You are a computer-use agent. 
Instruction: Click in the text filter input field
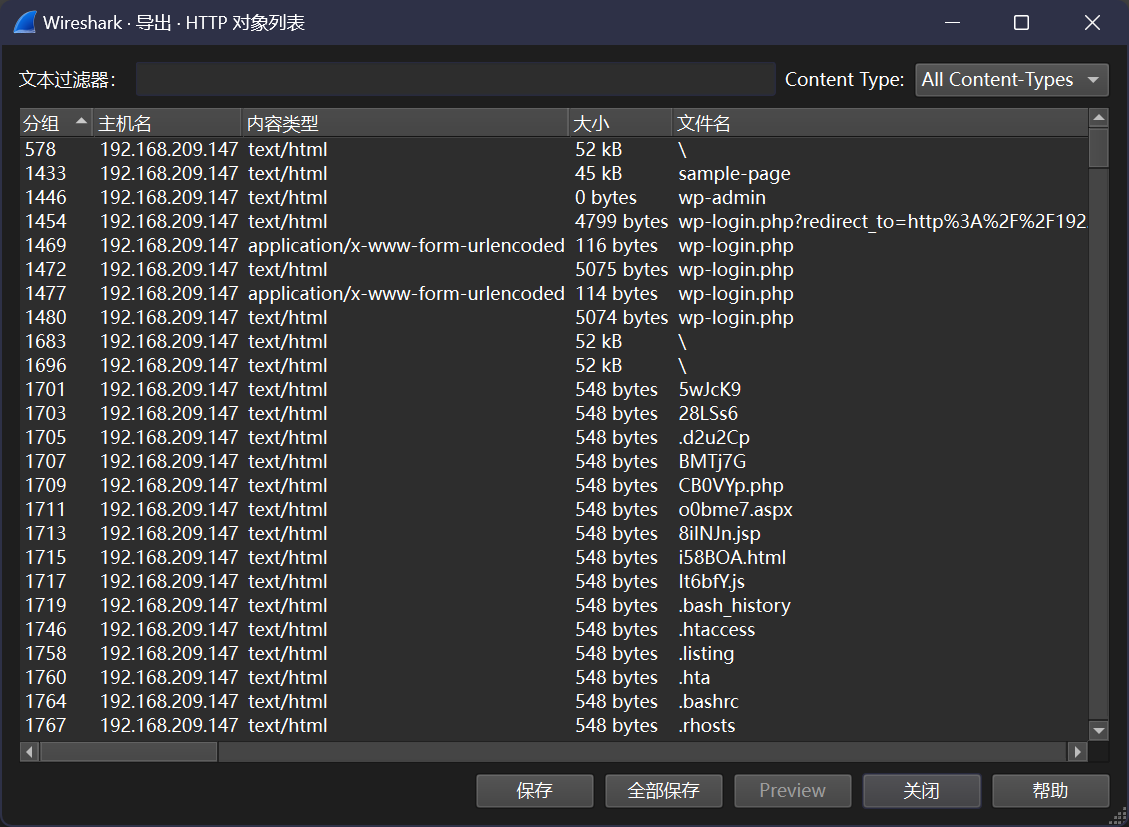tap(456, 79)
